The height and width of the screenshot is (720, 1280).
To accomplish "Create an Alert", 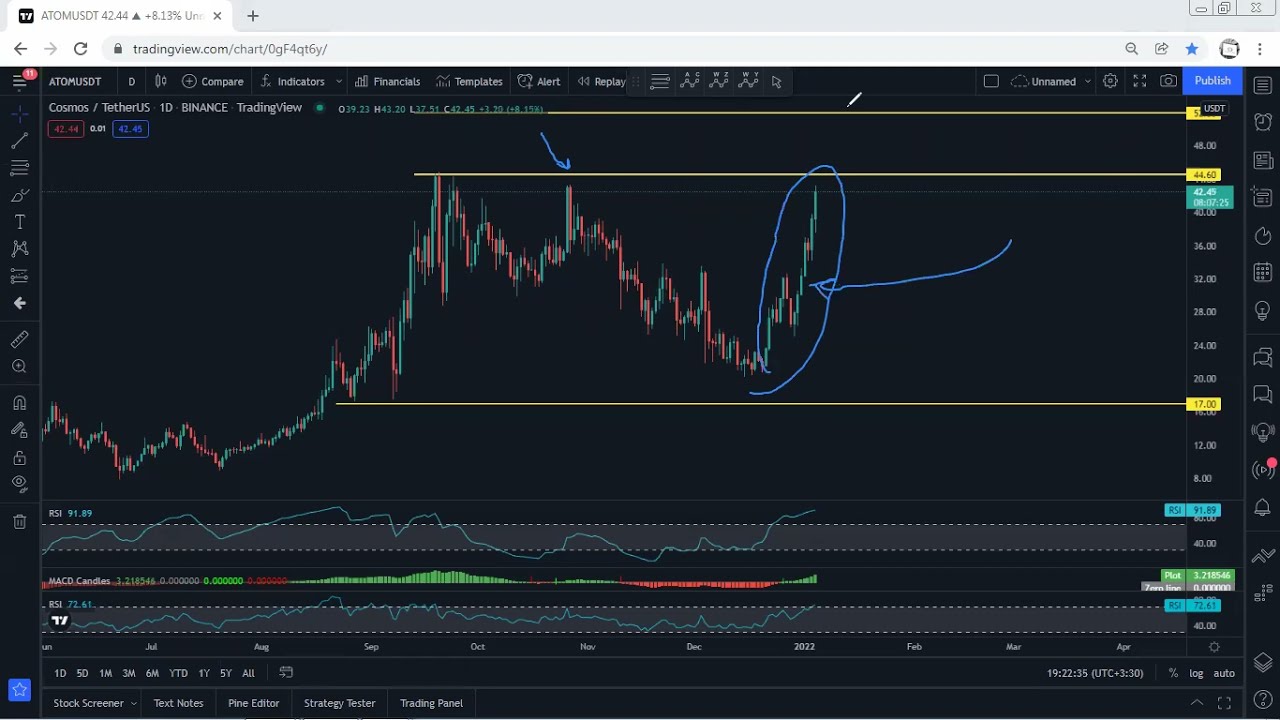I will (x=539, y=81).
